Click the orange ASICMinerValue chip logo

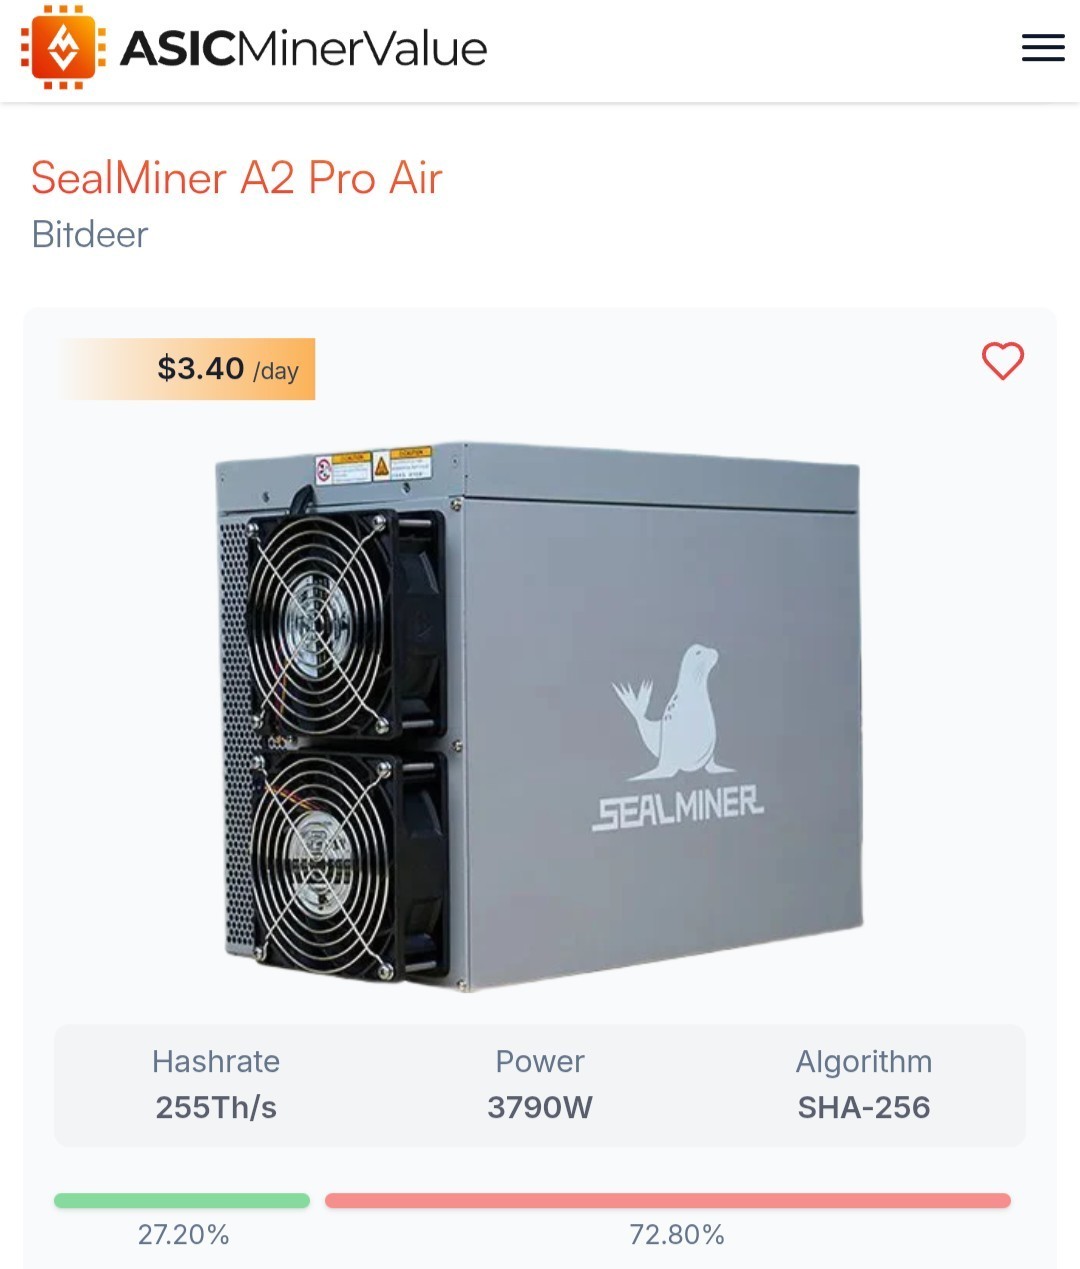coord(63,47)
